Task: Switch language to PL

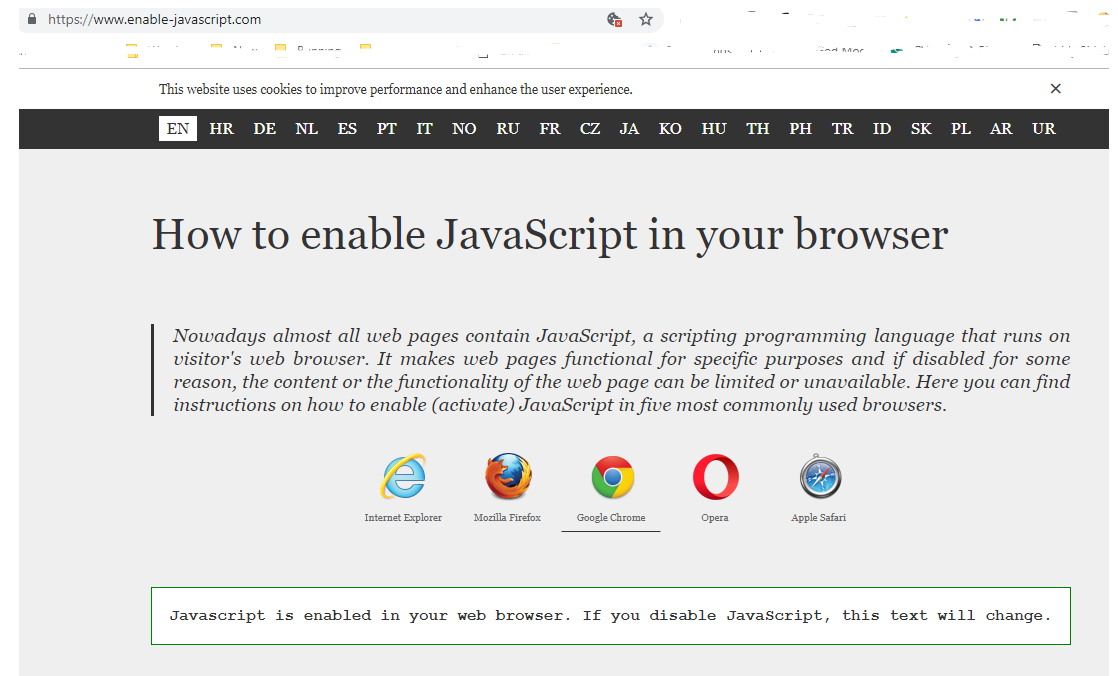Action: (x=960, y=128)
